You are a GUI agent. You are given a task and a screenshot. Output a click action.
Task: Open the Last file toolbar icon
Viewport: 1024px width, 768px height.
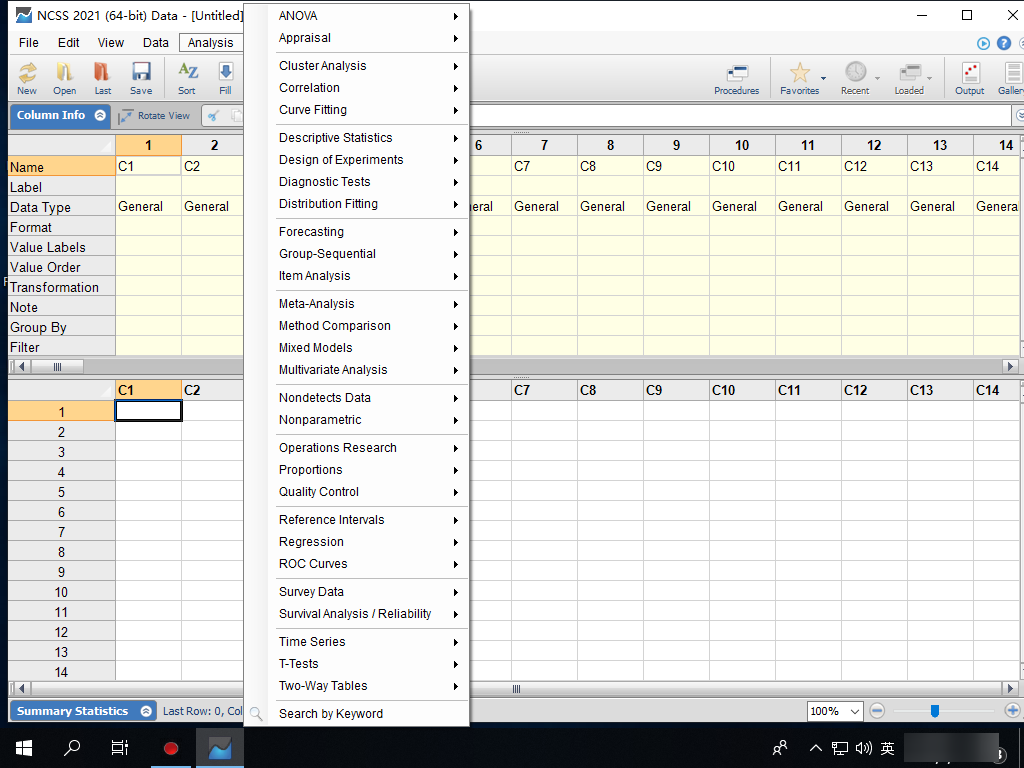click(103, 78)
